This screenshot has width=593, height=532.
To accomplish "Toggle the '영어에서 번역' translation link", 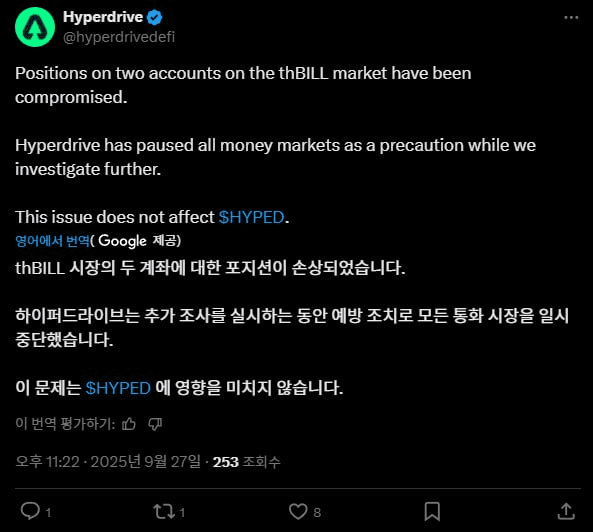I will [52, 241].
